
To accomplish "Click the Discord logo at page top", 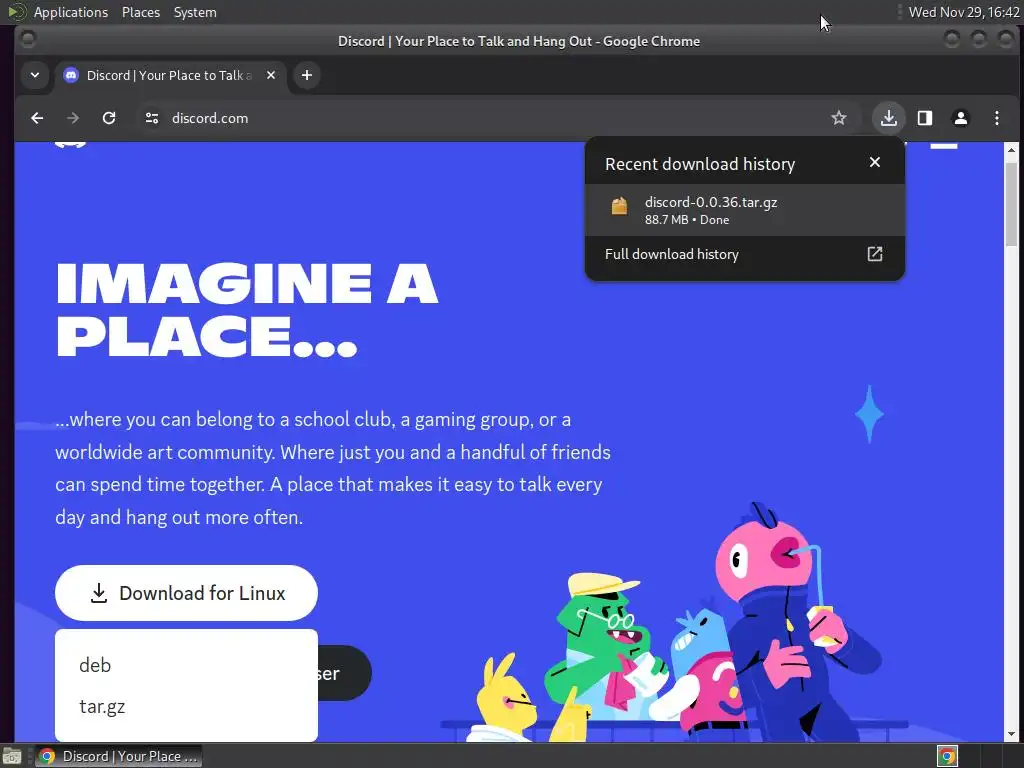I will (x=71, y=145).
